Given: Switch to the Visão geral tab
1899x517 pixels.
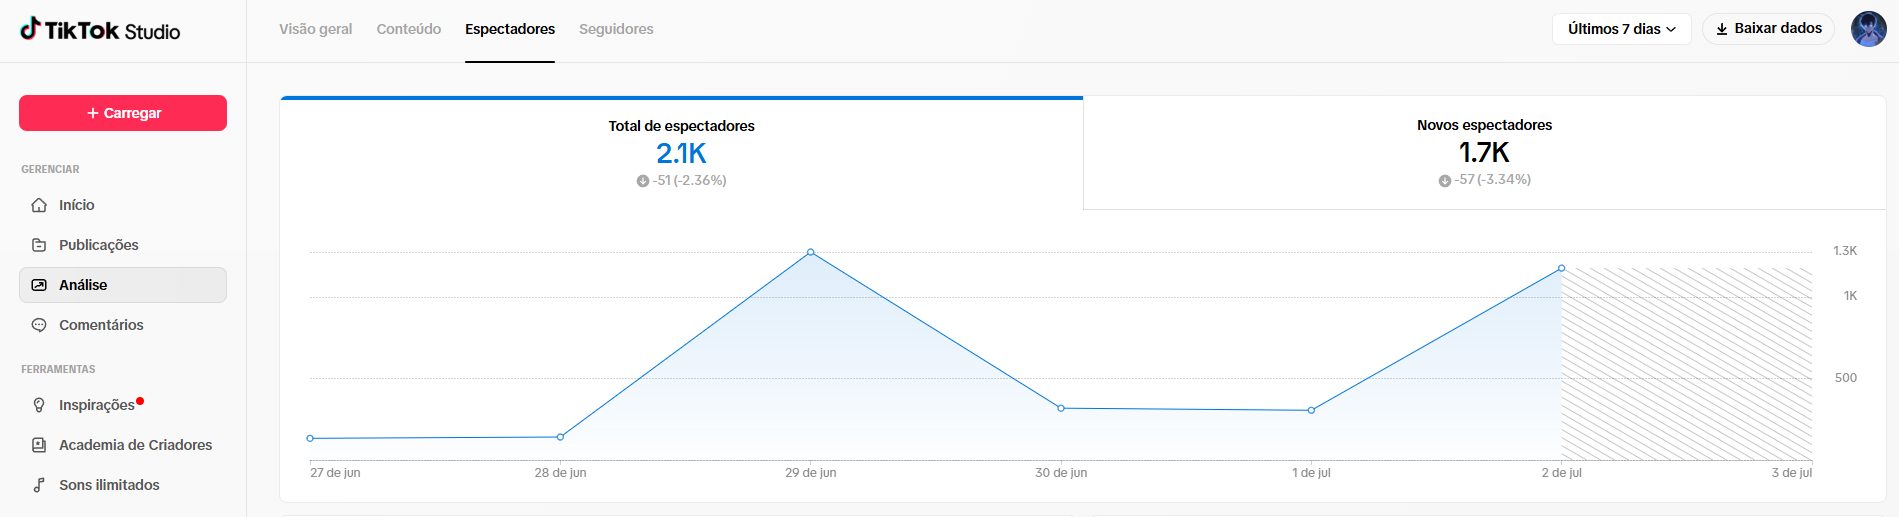Looking at the screenshot, I should 315,29.
